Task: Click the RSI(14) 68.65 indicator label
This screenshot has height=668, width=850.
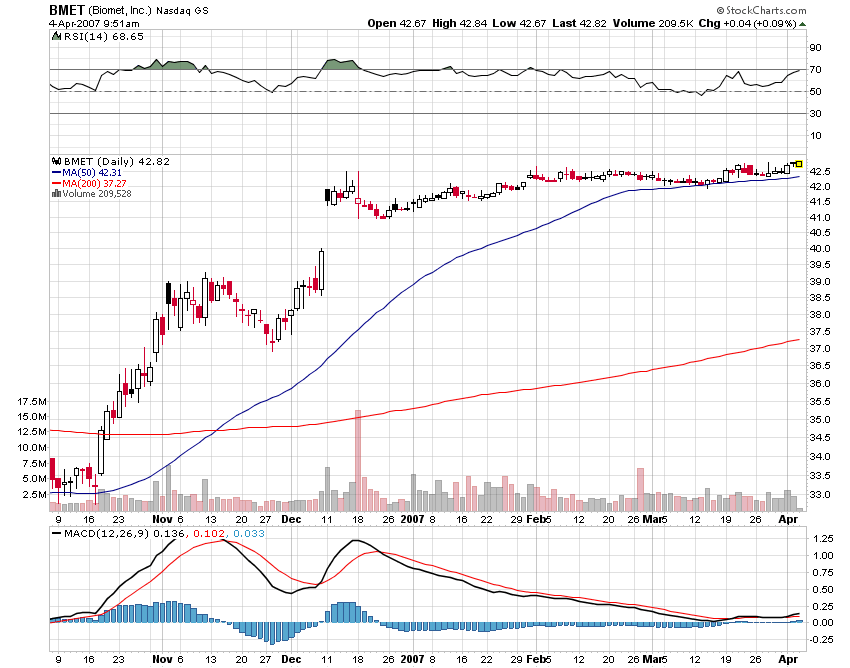Action: (x=104, y=36)
